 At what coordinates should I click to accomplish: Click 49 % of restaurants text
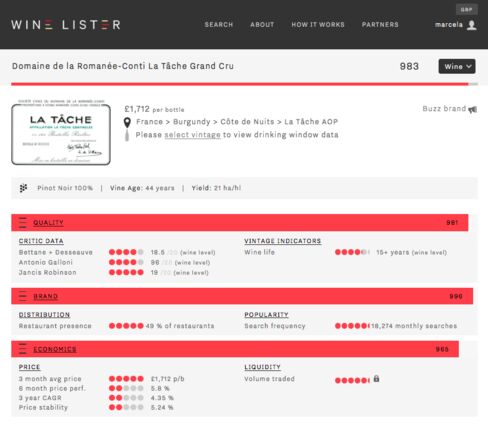pos(180,326)
